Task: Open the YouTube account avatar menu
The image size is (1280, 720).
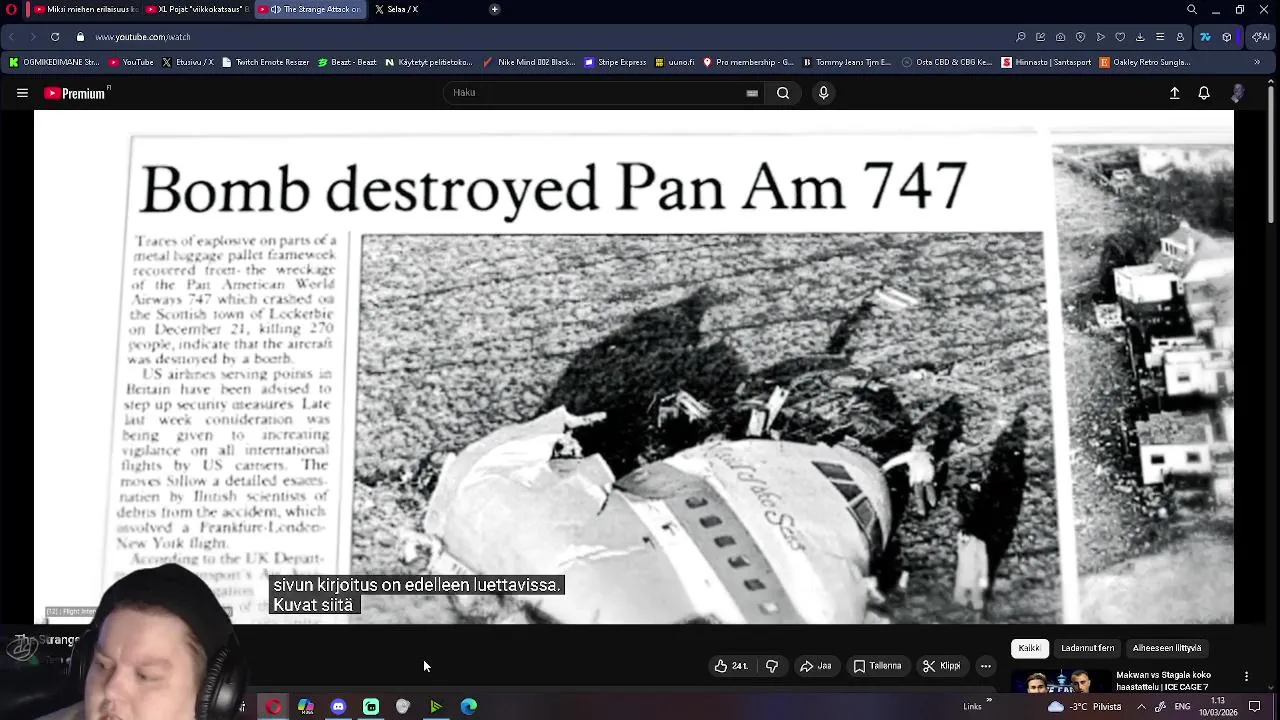Action: point(1238,93)
